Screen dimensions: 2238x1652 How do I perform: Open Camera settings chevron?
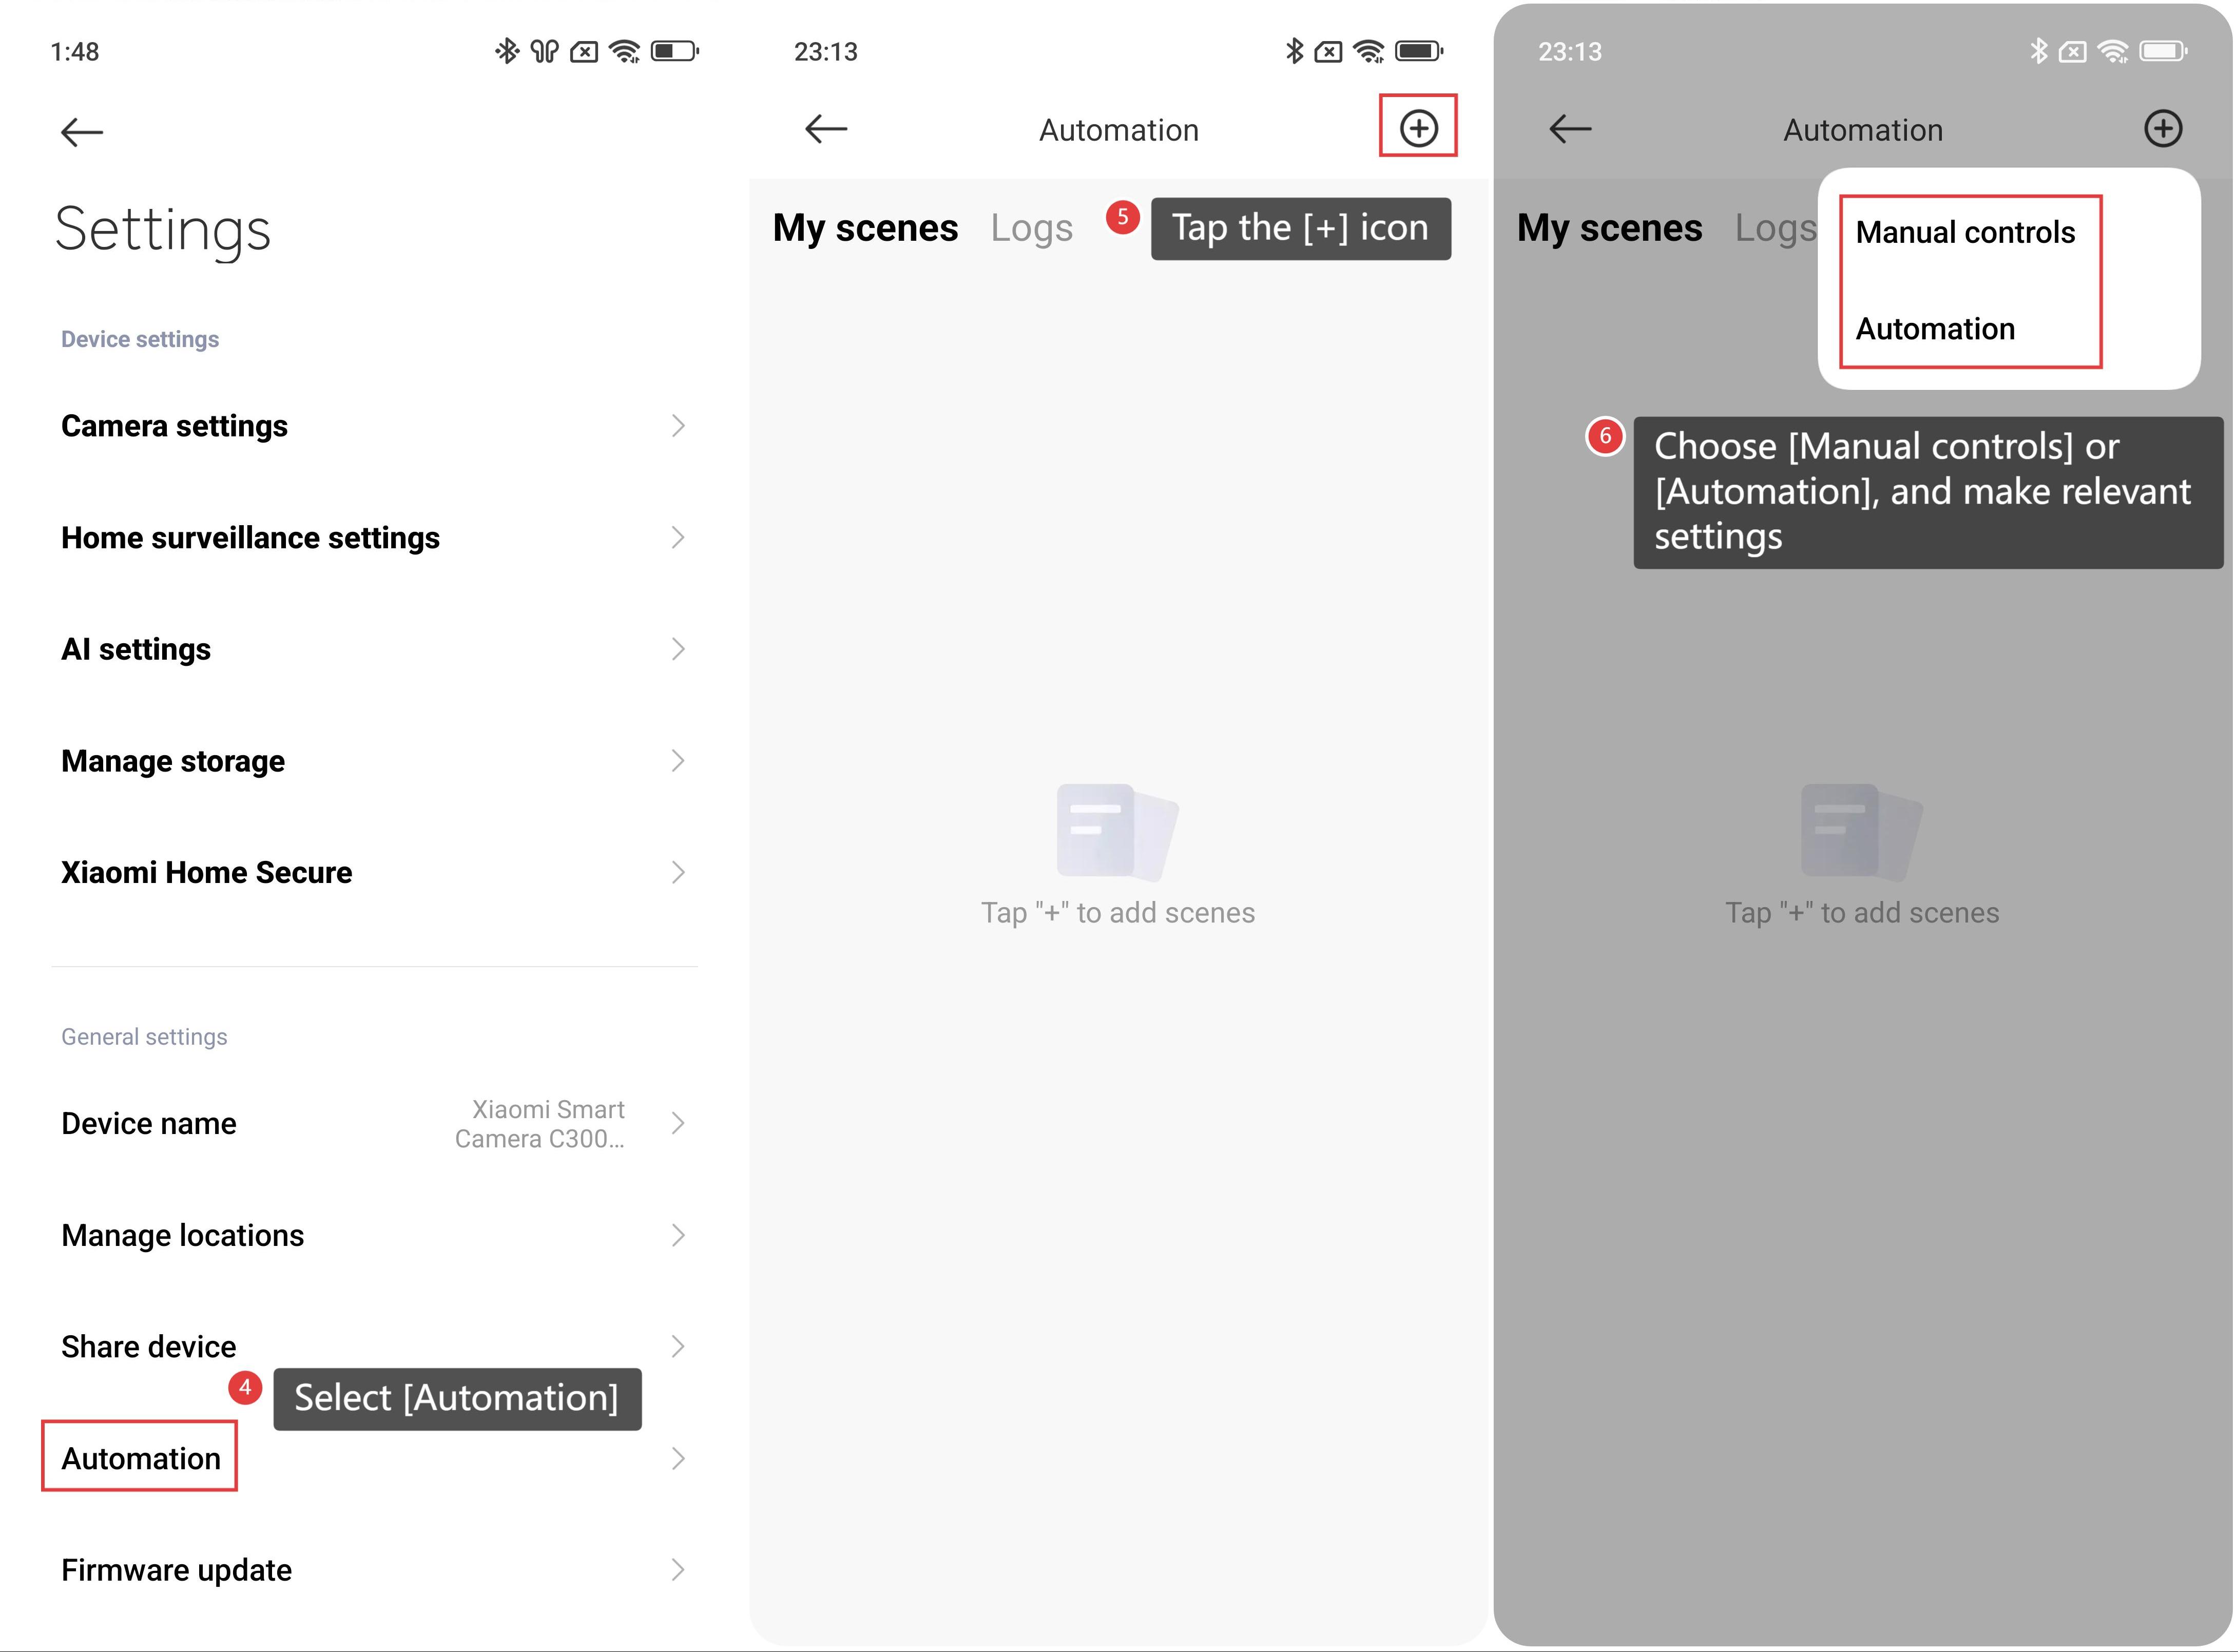(678, 426)
